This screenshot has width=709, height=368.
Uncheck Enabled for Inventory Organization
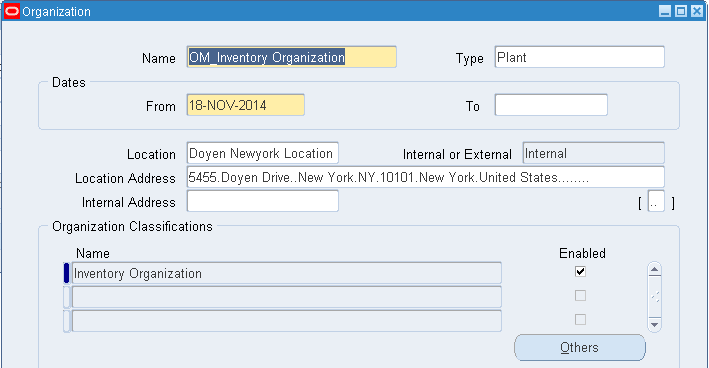[x=580, y=272]
